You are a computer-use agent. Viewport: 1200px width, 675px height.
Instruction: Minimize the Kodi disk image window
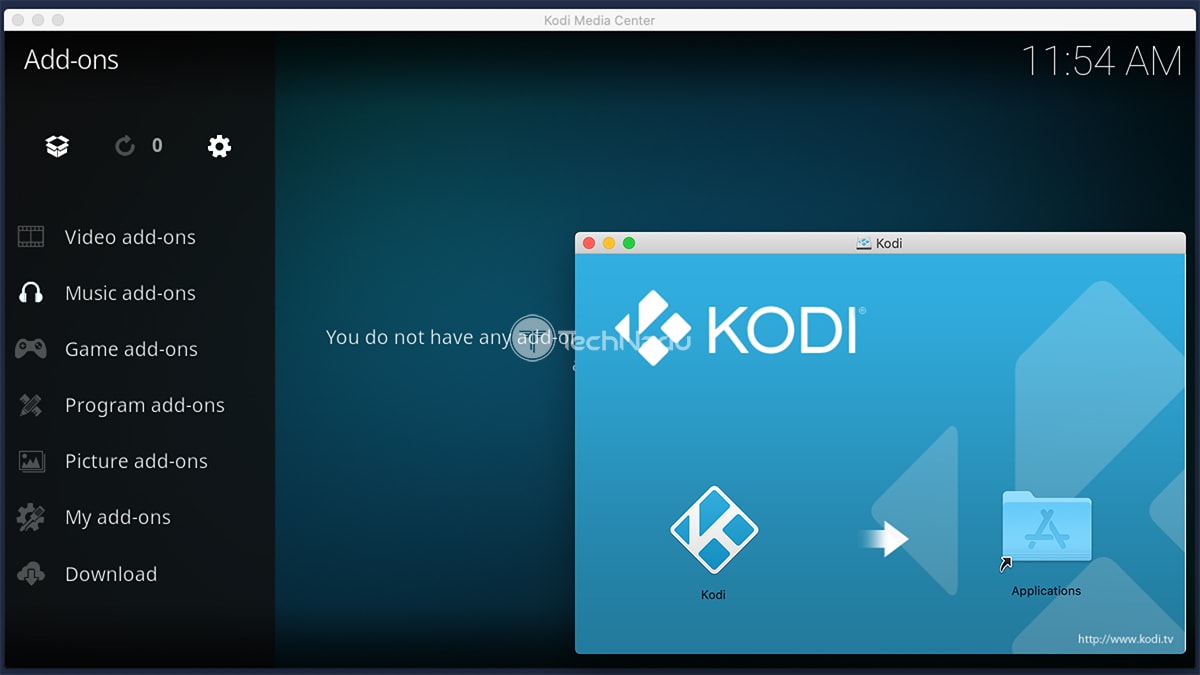tap(609, 243)
